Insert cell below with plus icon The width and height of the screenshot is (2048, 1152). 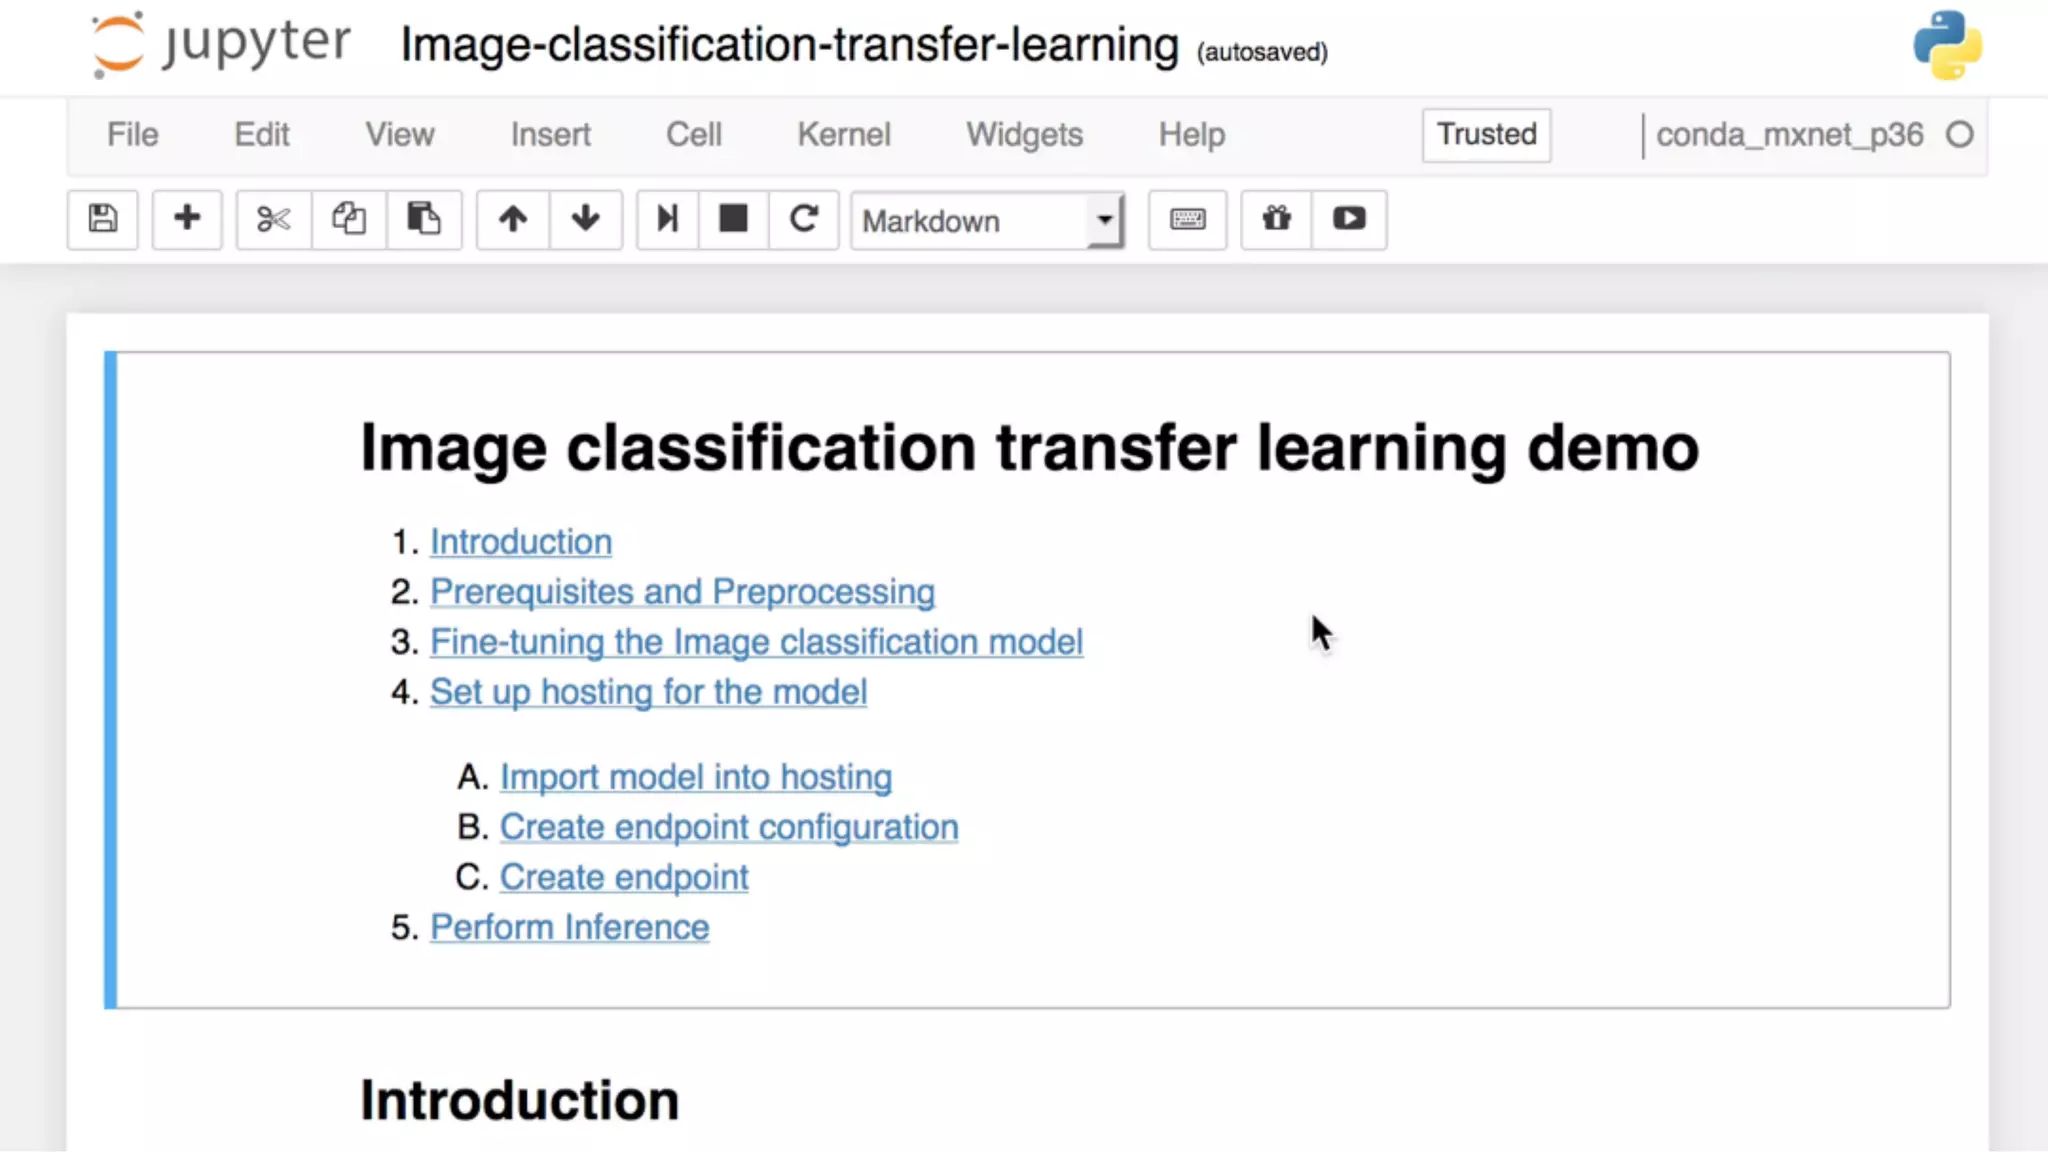click(x=187, y=219)
